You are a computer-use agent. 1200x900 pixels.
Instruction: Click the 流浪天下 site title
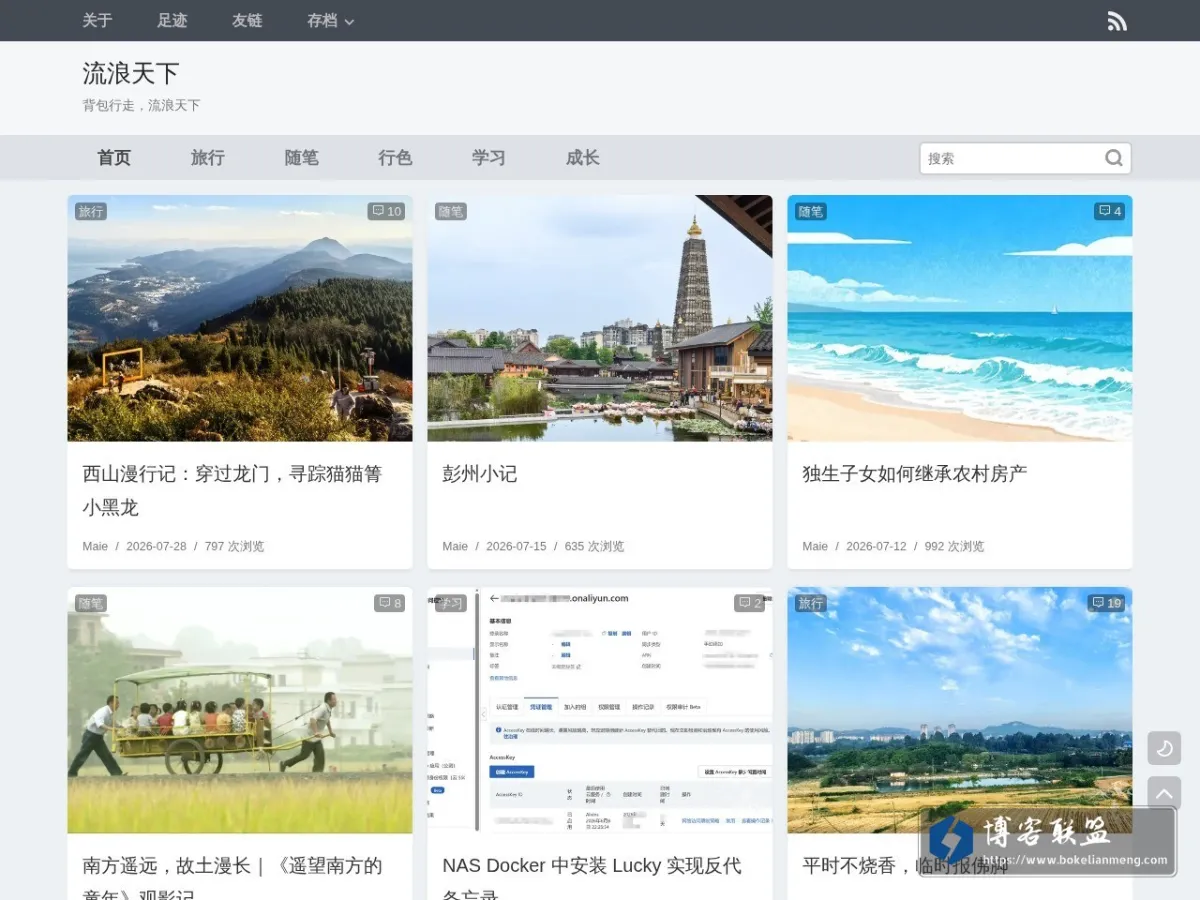(x=131, y=73)
